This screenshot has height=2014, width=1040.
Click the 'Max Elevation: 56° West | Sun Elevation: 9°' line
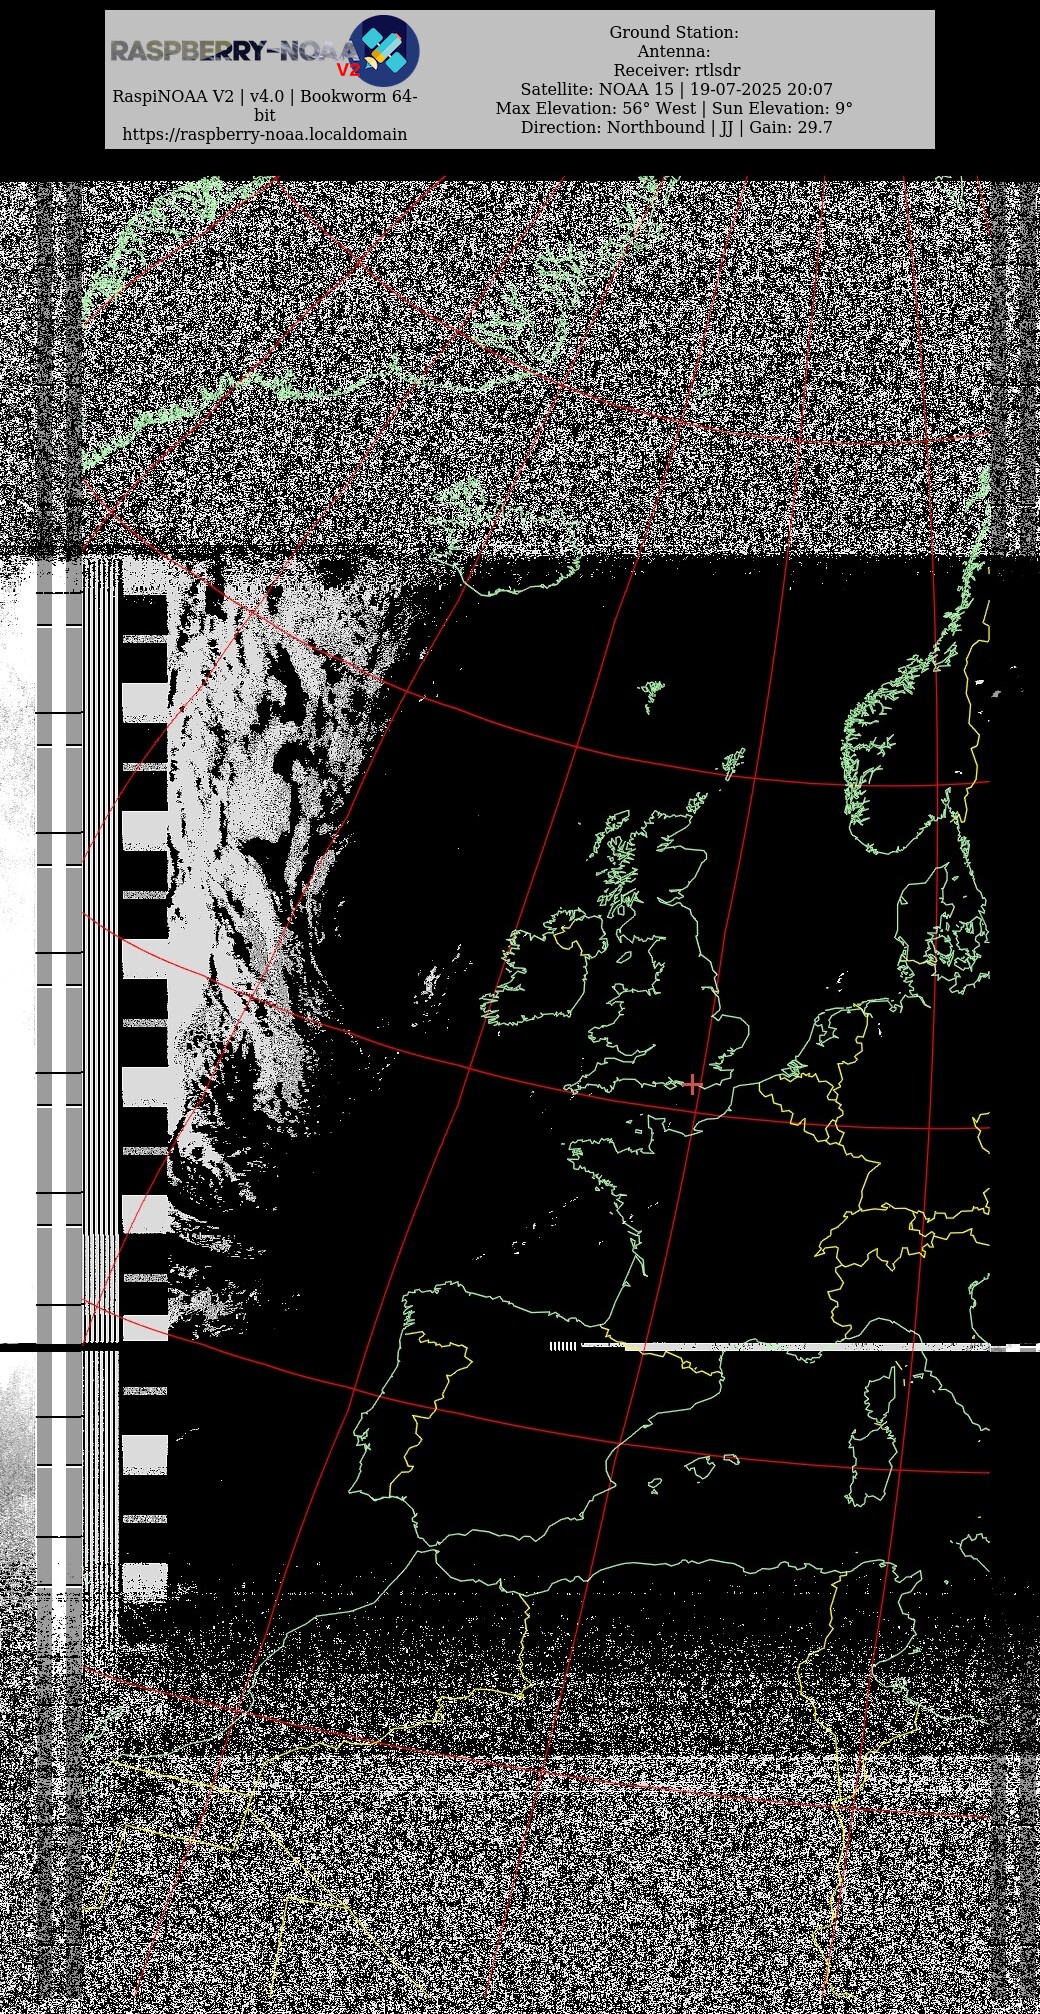(674, 108)
